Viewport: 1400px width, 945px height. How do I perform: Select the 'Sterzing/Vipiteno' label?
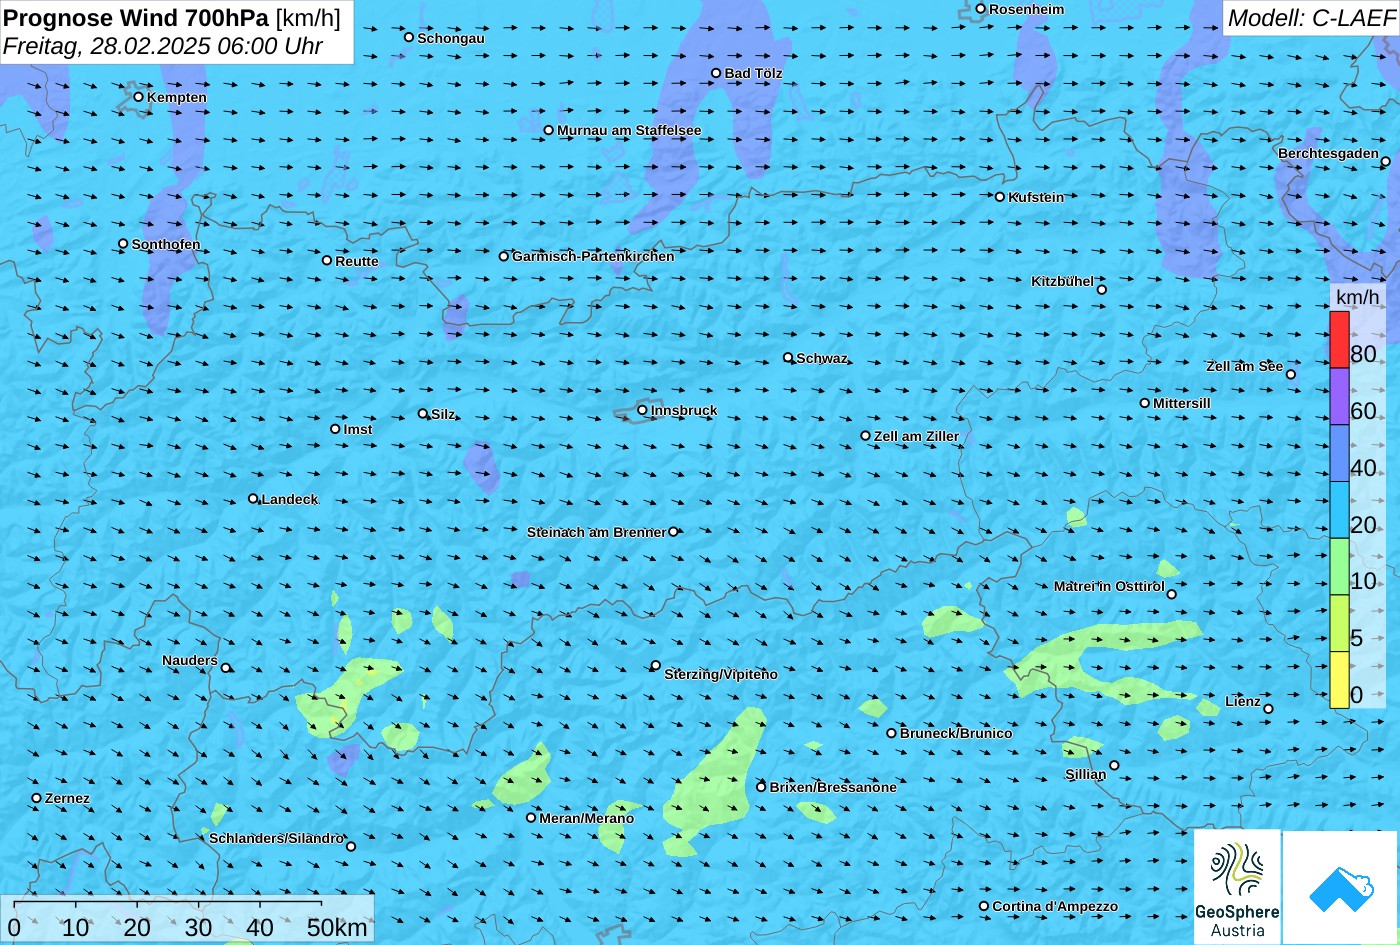(721, 675)
